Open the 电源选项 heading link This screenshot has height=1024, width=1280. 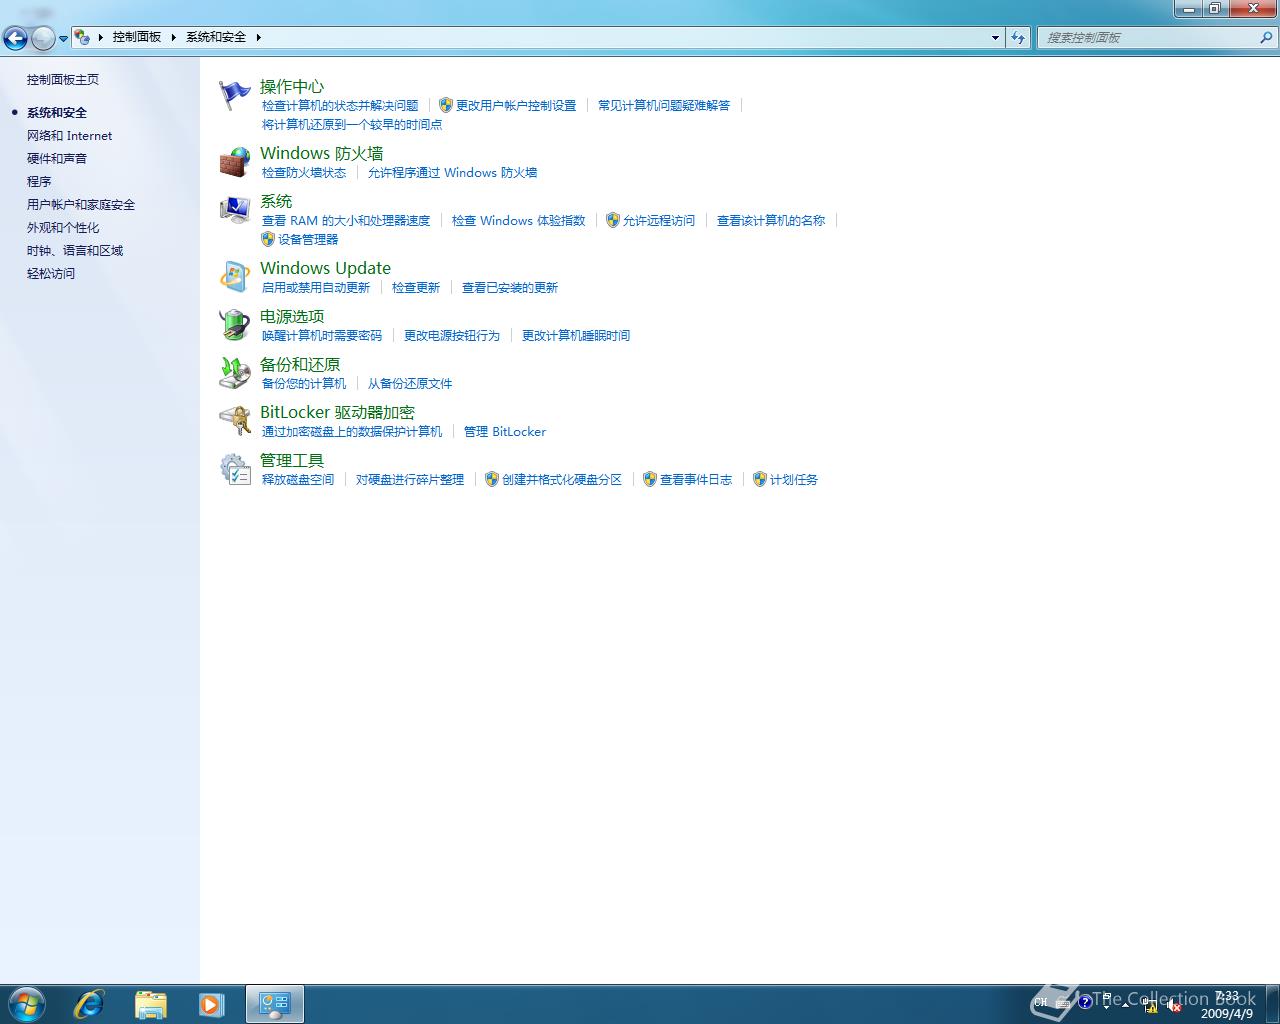click(292, 316)
